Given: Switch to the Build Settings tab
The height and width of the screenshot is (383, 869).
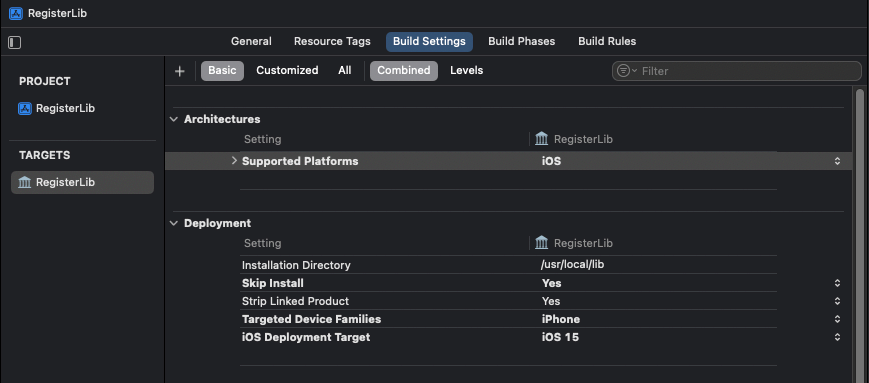Looking at the screenshot, I should point(429,42).
